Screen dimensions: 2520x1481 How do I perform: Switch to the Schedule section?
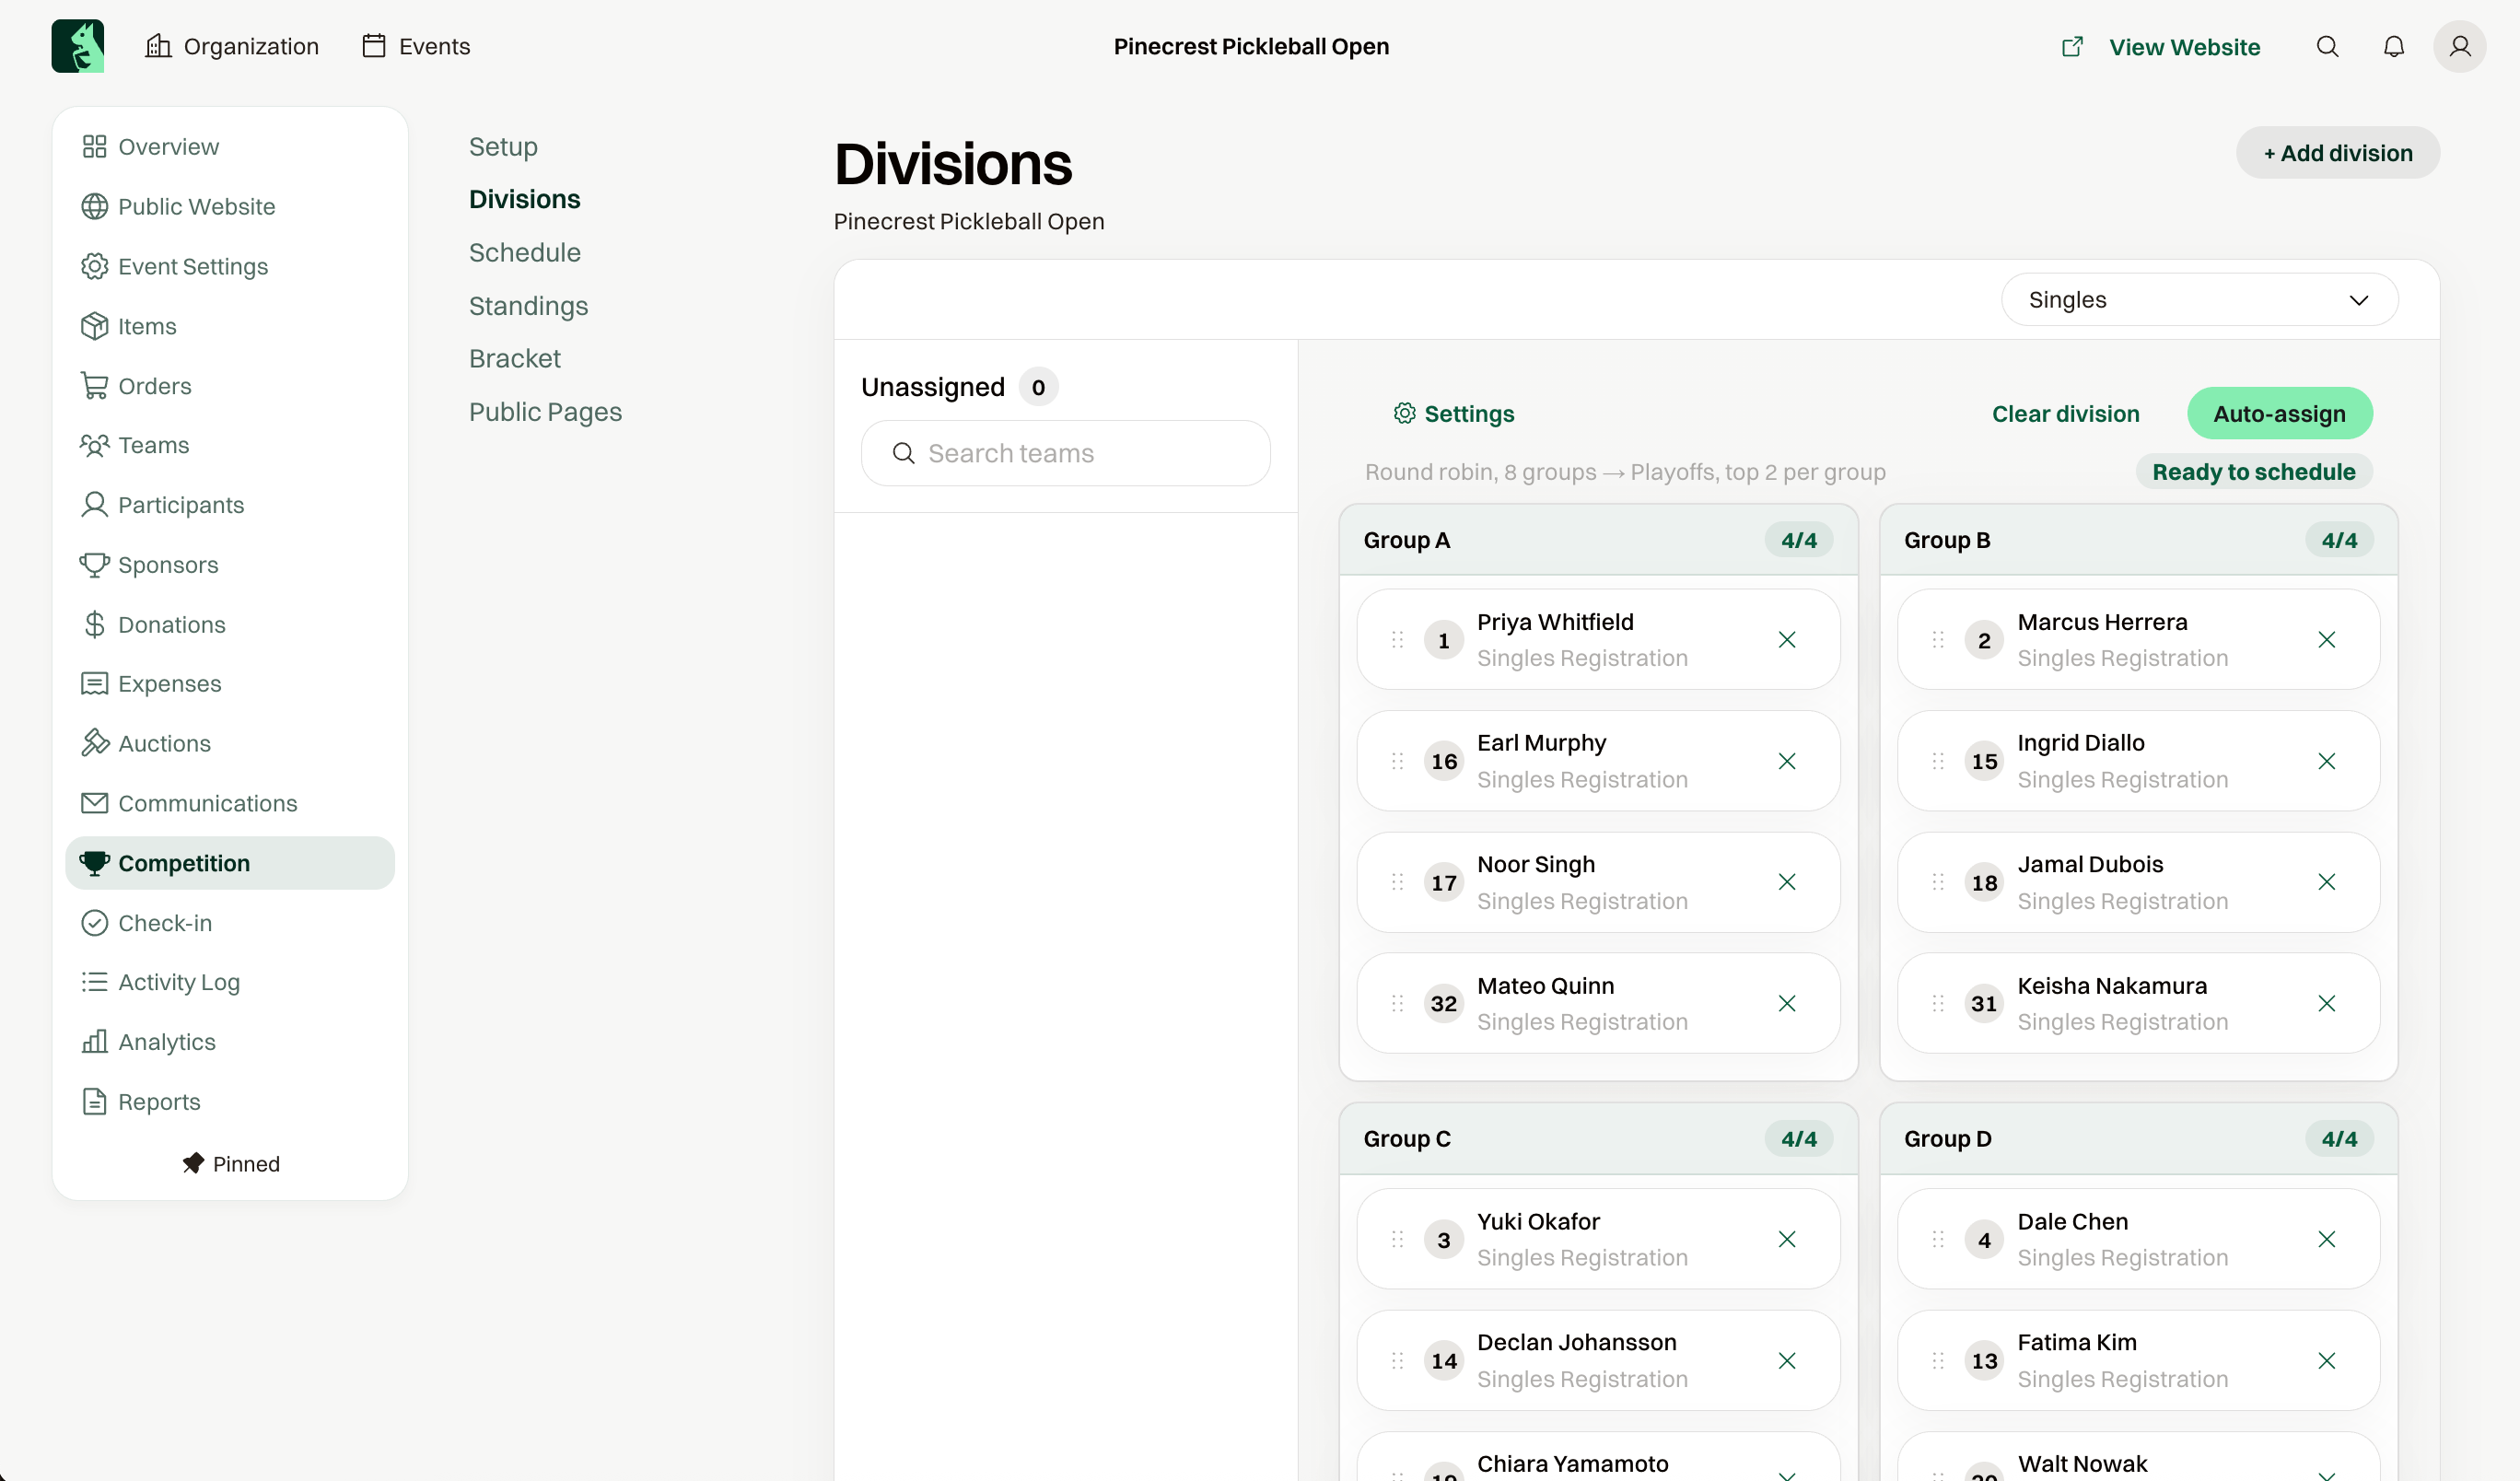(x=525, y=253)
